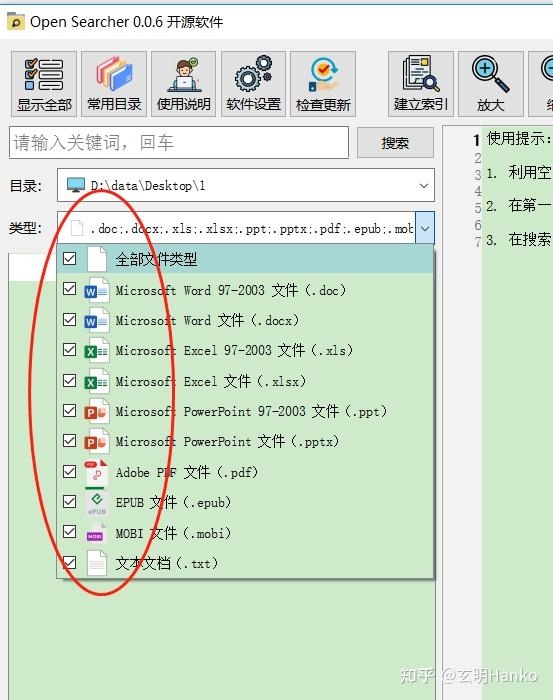Click the 使用提示 line in preview pane
This screenshot has width=553, height=700.
(x=519, y=138)
